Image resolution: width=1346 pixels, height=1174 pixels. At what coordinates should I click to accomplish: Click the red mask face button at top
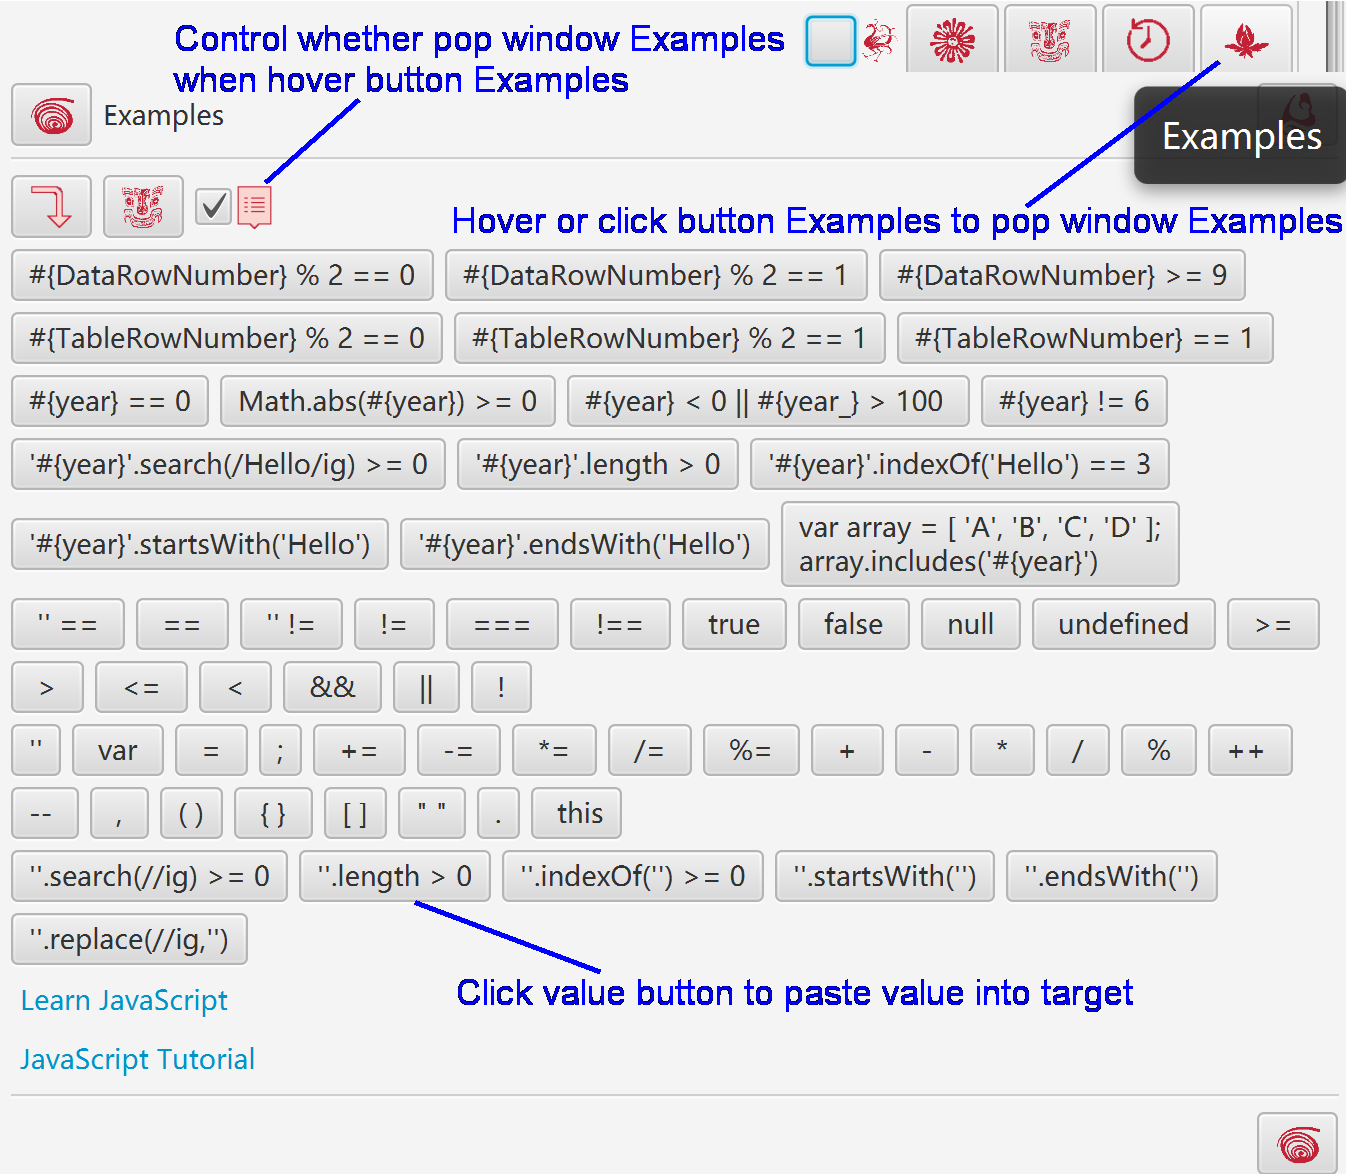click(x=1050, y=39)
